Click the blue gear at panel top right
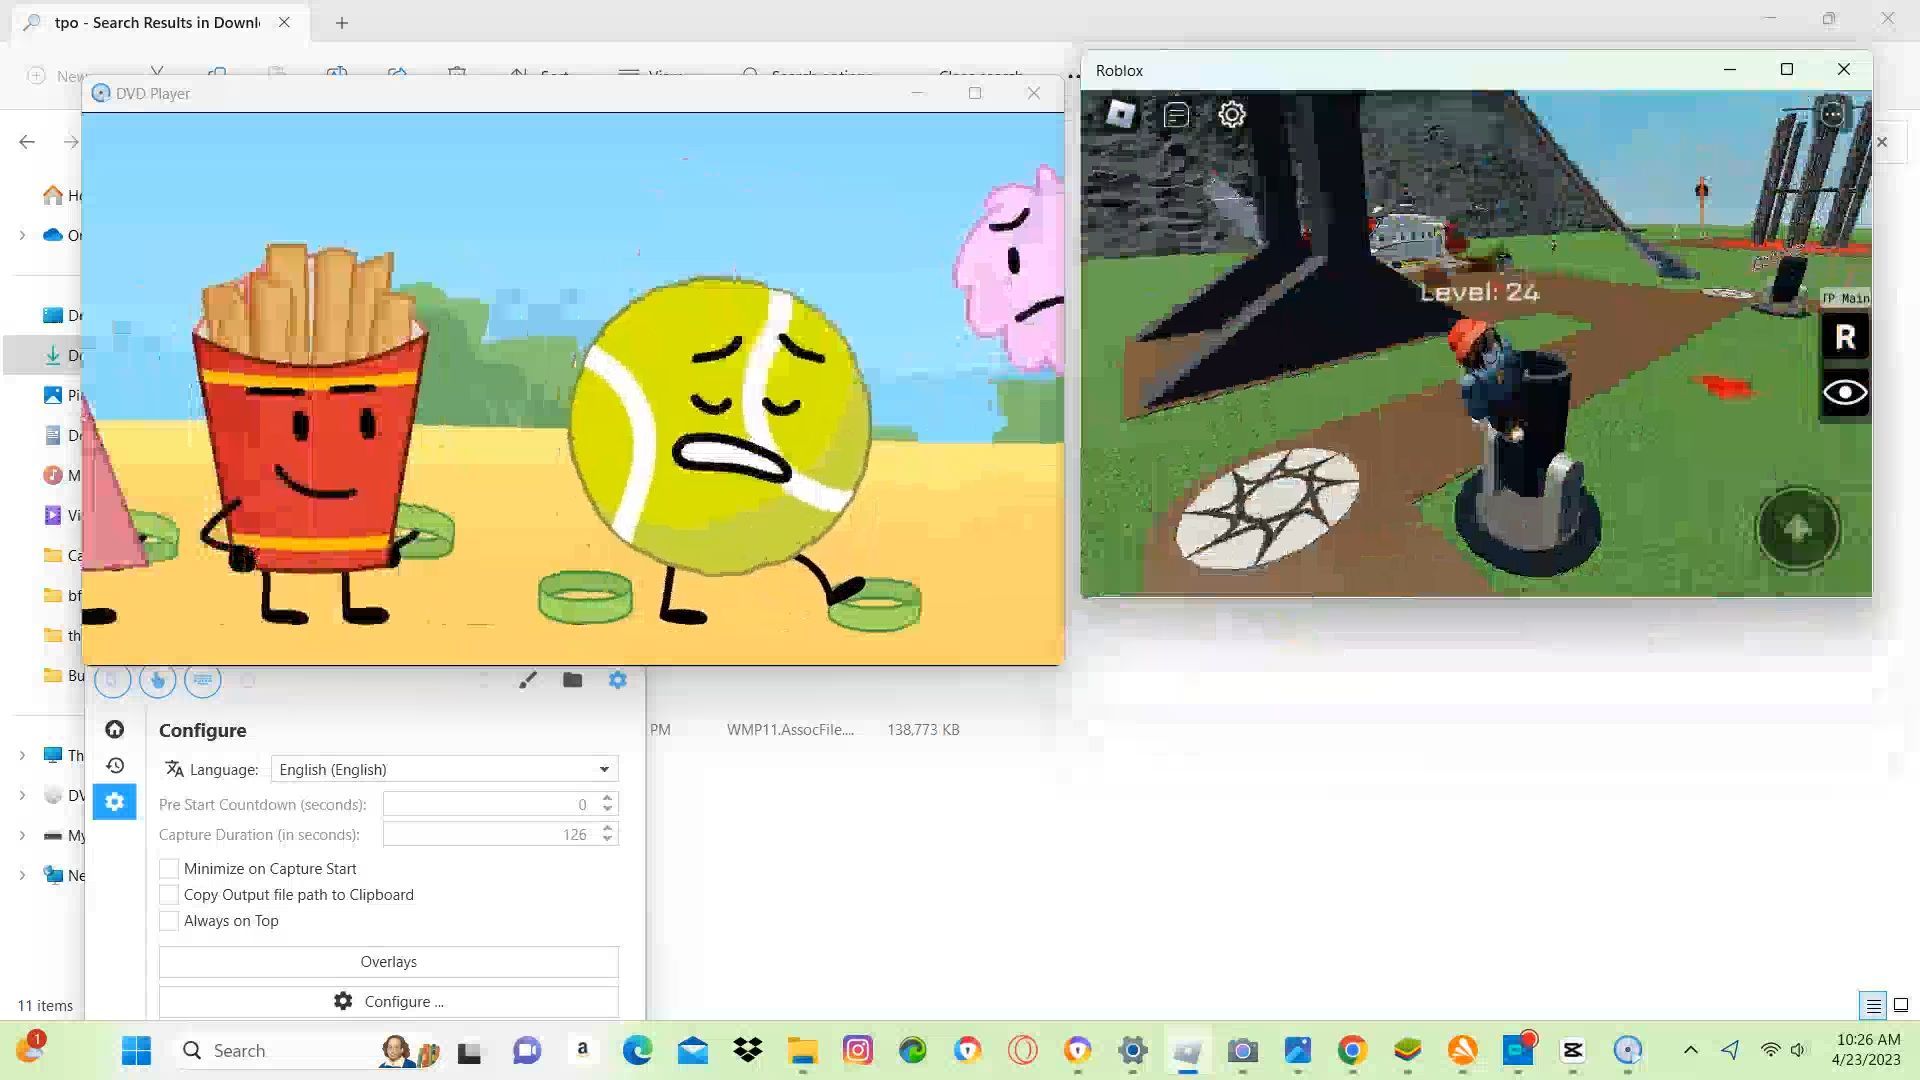The height and width of the screenshot is (1080, 1920). tap(618, 680)
